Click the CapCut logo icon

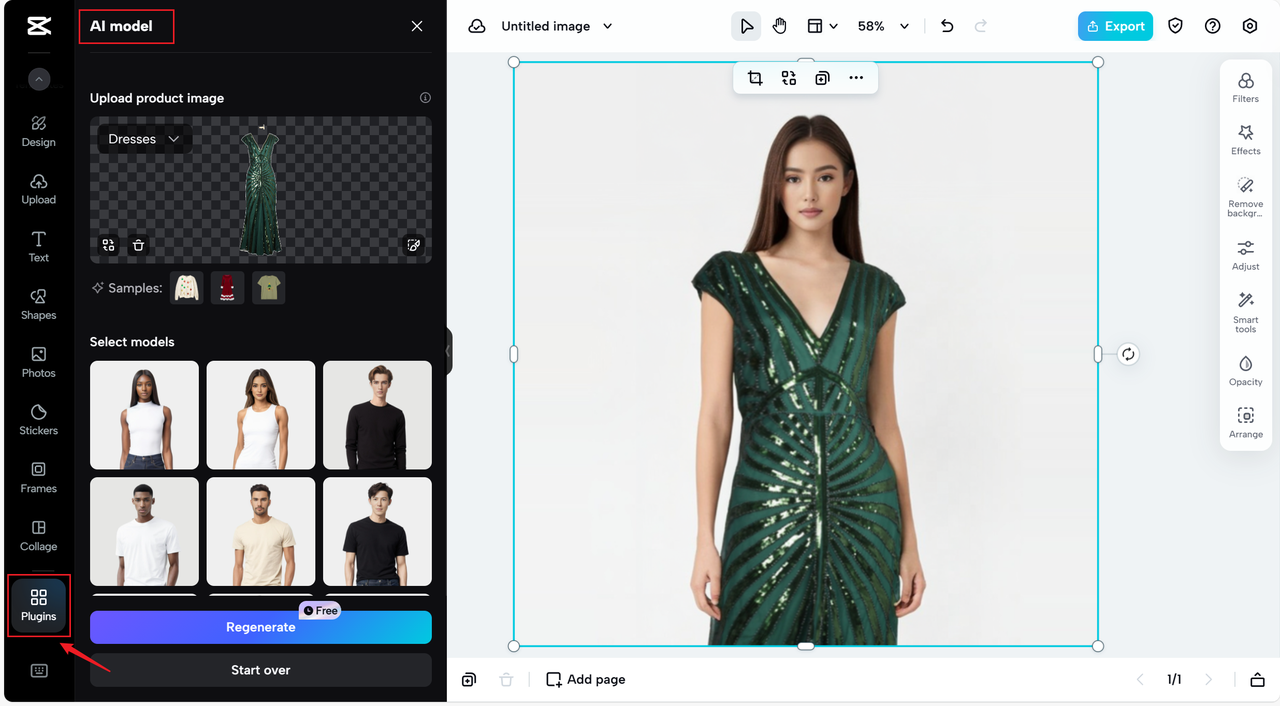point(39,27)
